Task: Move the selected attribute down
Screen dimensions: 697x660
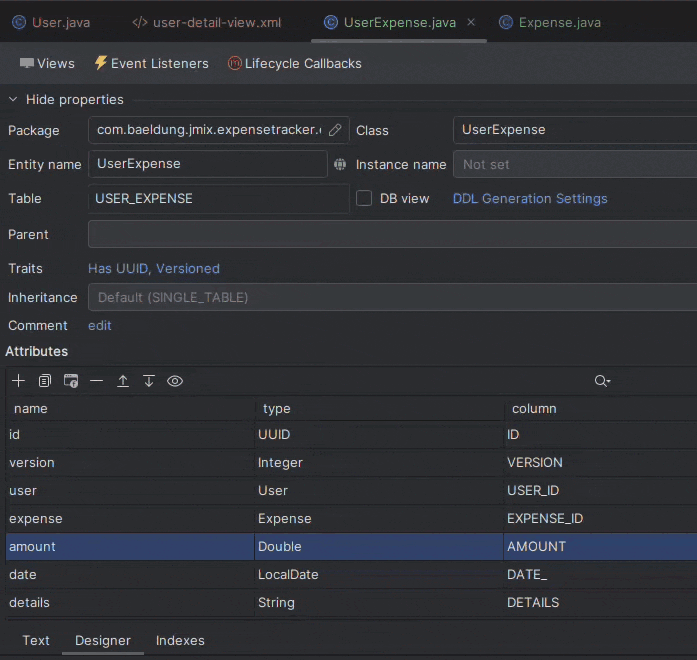Action: coord(149,381)
